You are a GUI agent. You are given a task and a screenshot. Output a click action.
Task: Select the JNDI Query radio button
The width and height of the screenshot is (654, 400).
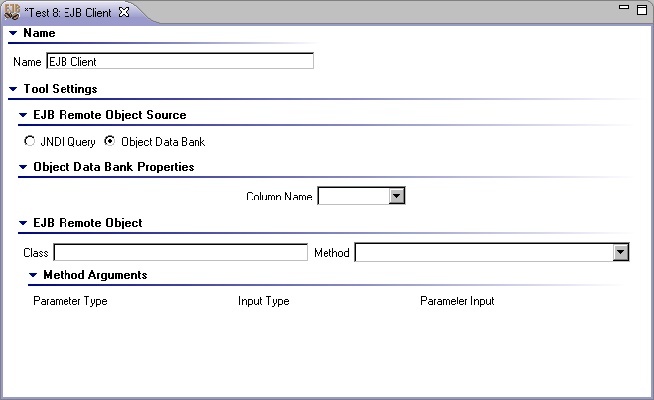[29, 141]
